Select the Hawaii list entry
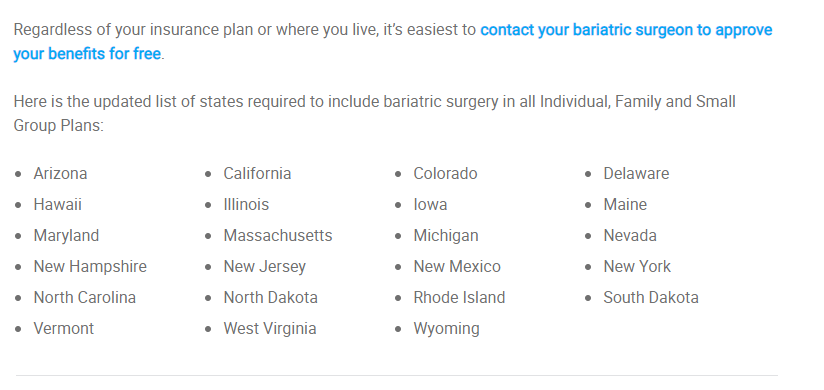 [58, 204]
